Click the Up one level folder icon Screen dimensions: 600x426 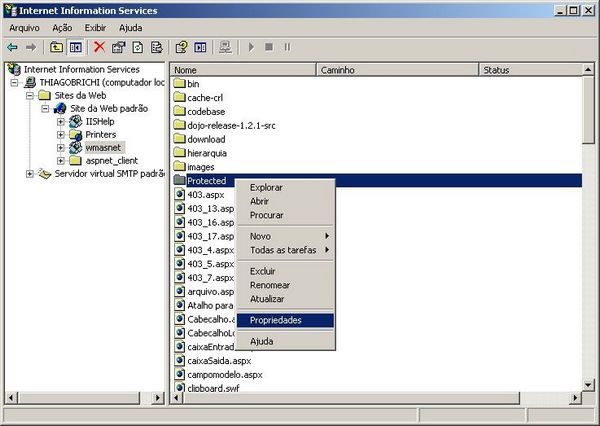click(x=57, y=47)
